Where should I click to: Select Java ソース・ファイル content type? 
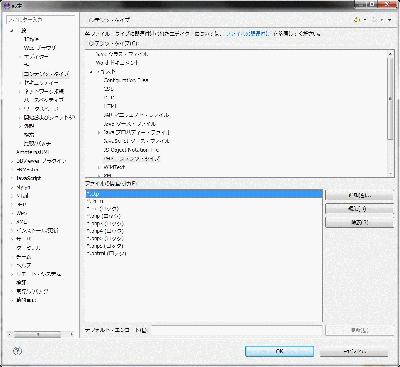pyautogui.click(x=129, y=124)
